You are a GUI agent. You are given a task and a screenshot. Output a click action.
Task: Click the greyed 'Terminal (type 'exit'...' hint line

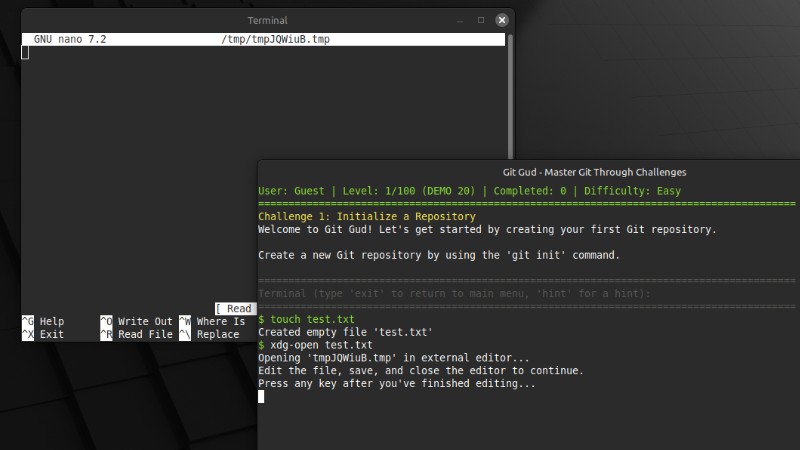pos(455,293)
